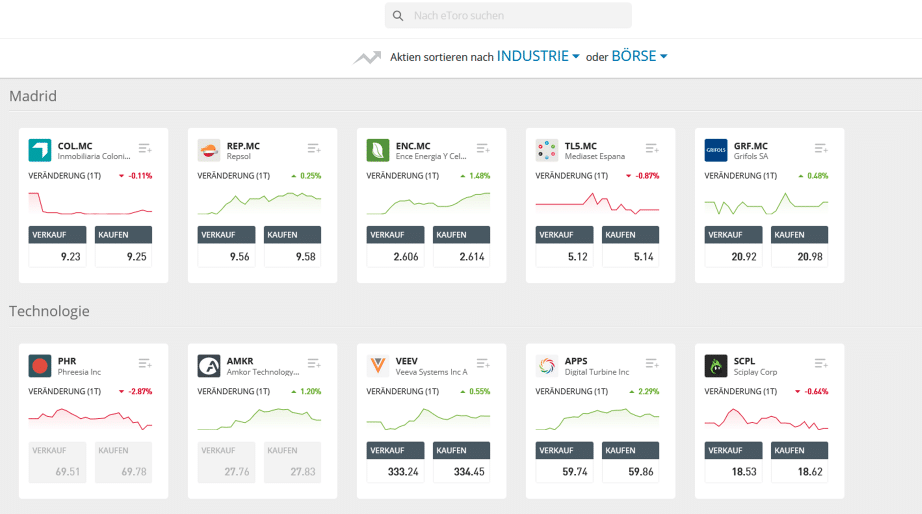This screenshot has width=922, height=514.
Task: Add PHR to watchlist icon
Action: tap(145, 364)
